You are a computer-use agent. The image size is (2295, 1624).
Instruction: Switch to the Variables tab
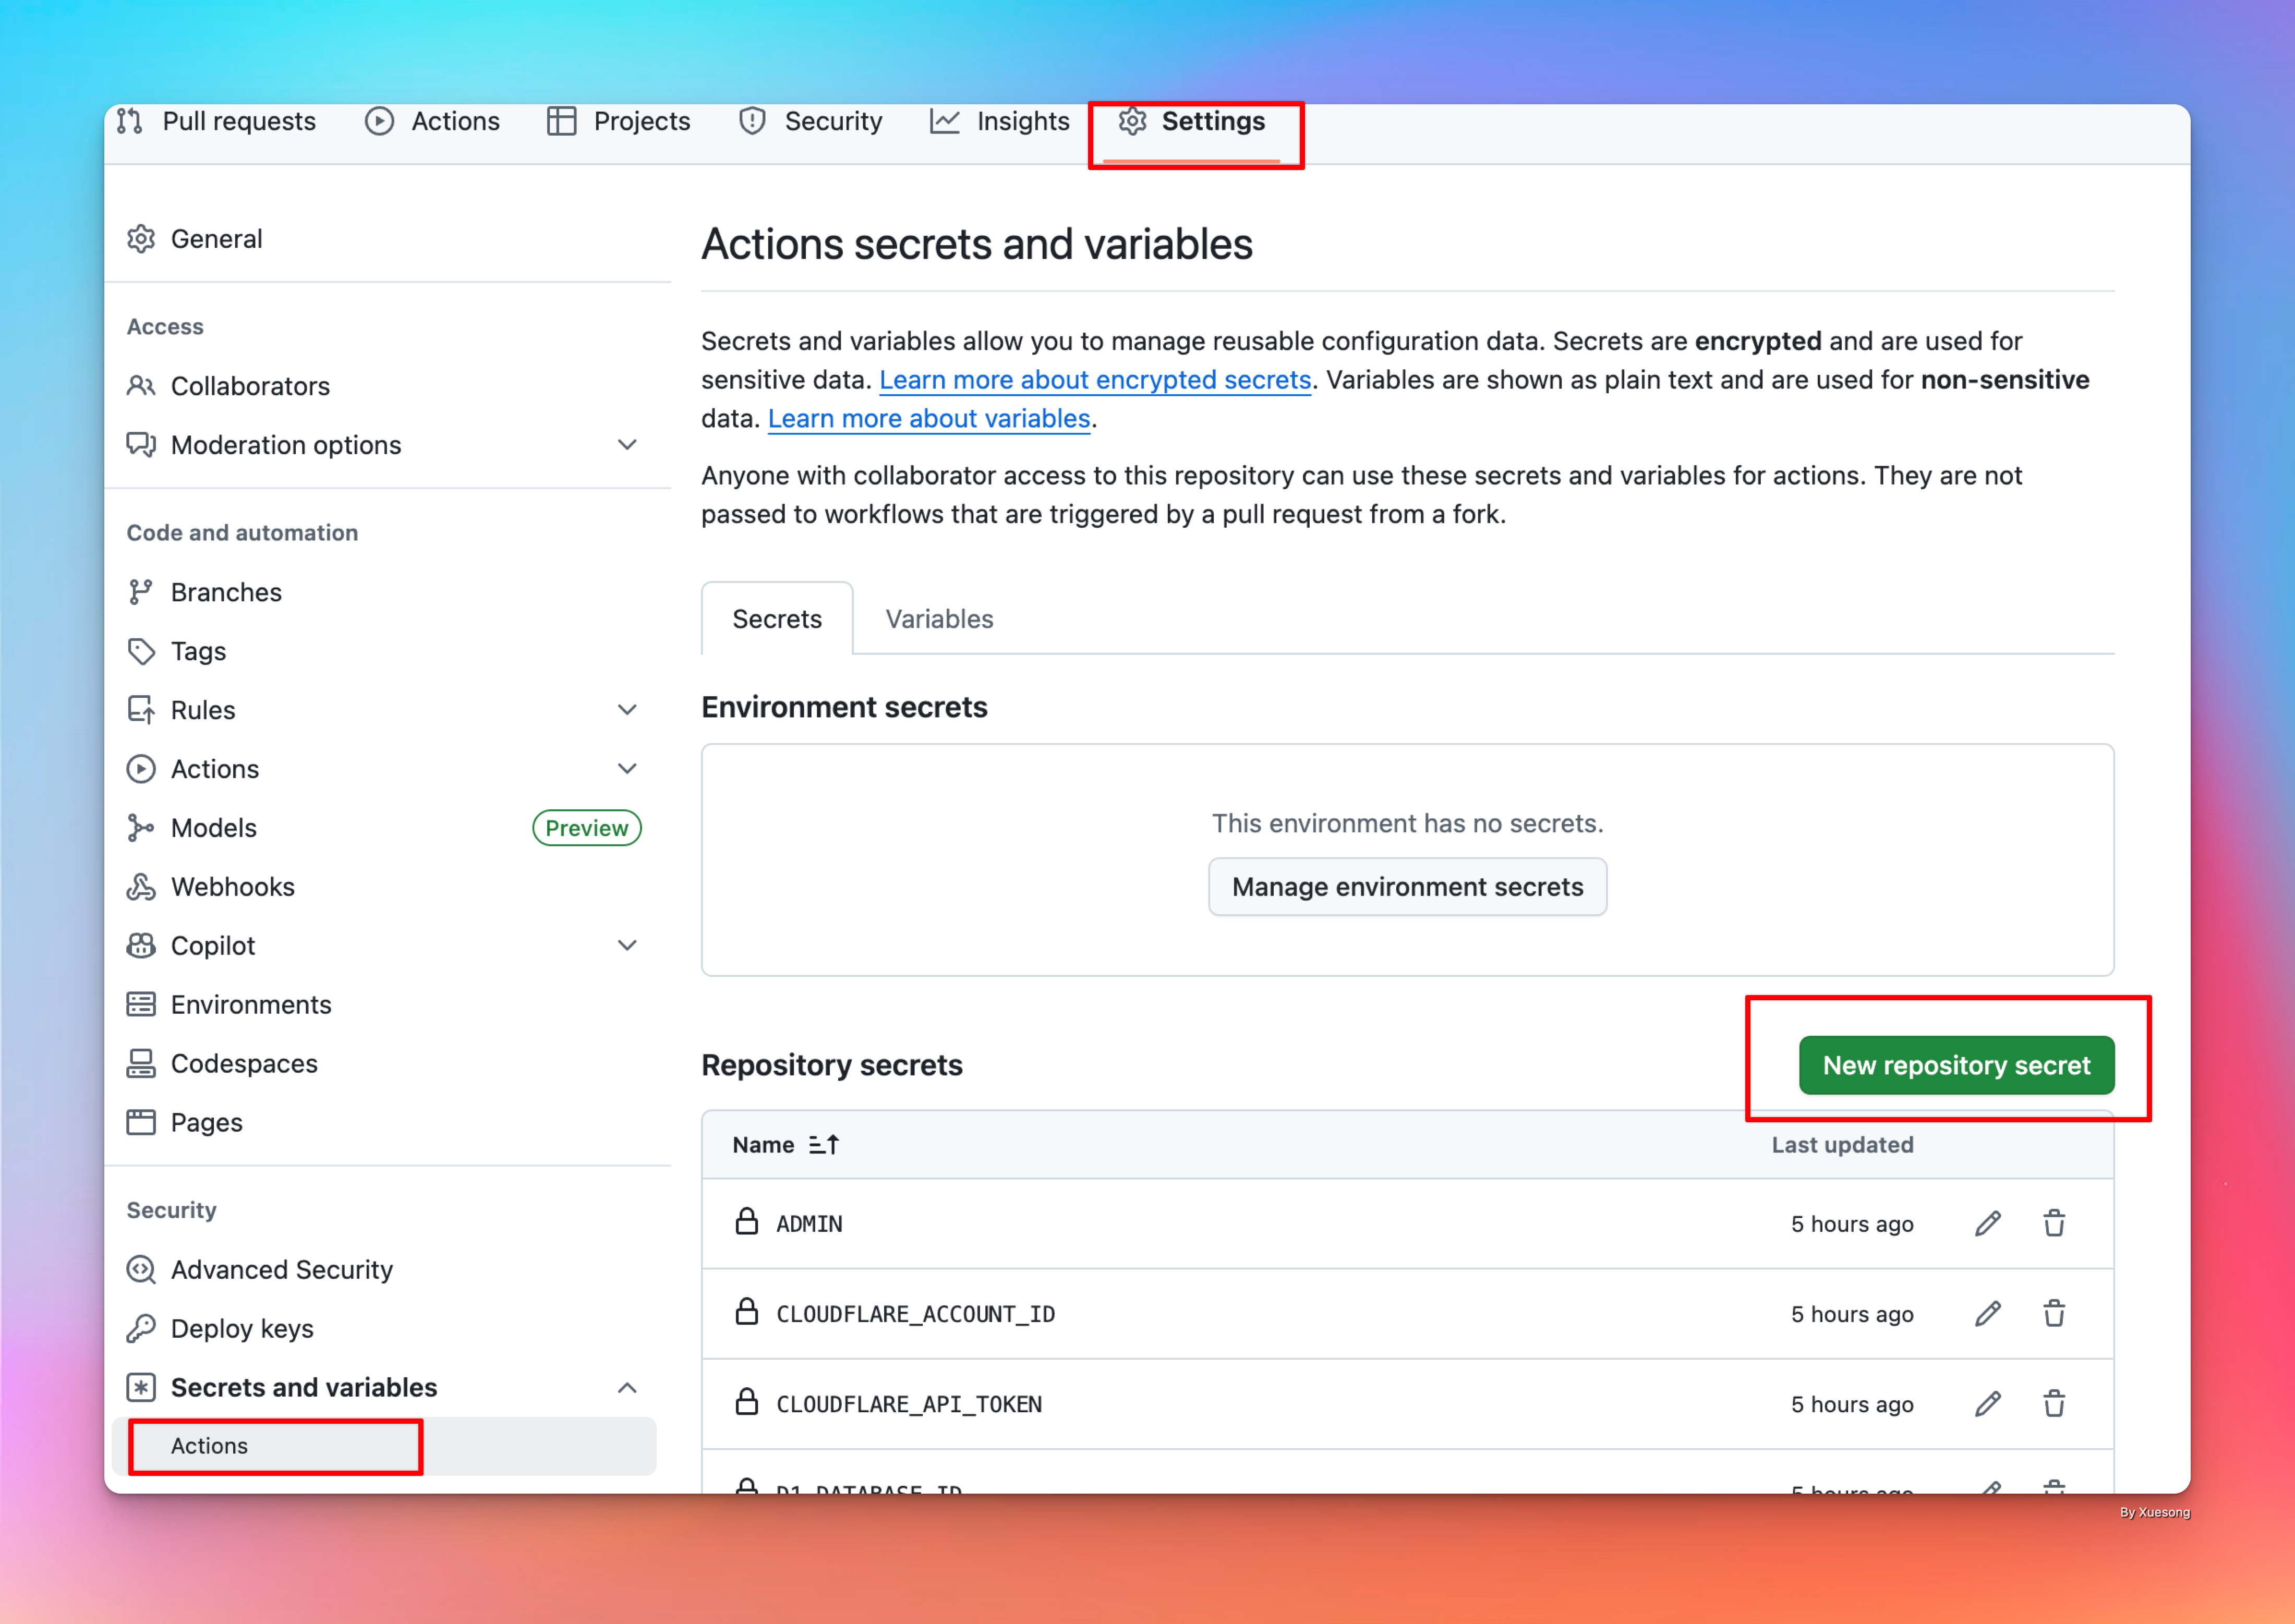tap(939, 619)
